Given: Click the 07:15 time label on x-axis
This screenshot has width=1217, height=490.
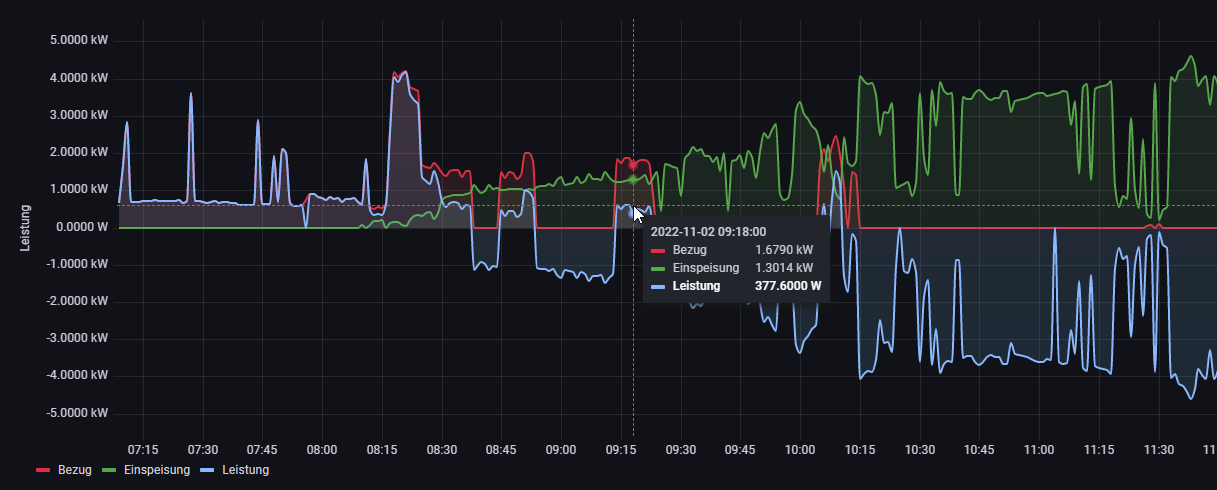Looking at the screenshot, I should [143, 450].
